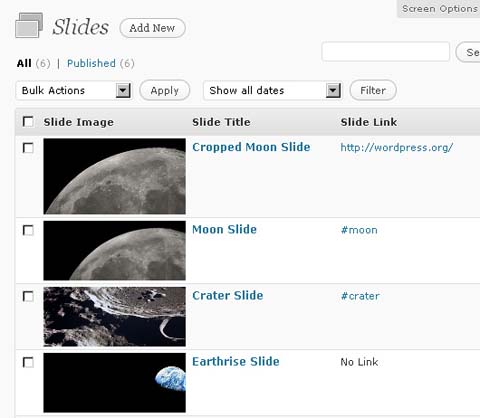Screen dimensions: 480x418
Task: Open the Show all dates dropdown
Action: click(x=273, y=90)
